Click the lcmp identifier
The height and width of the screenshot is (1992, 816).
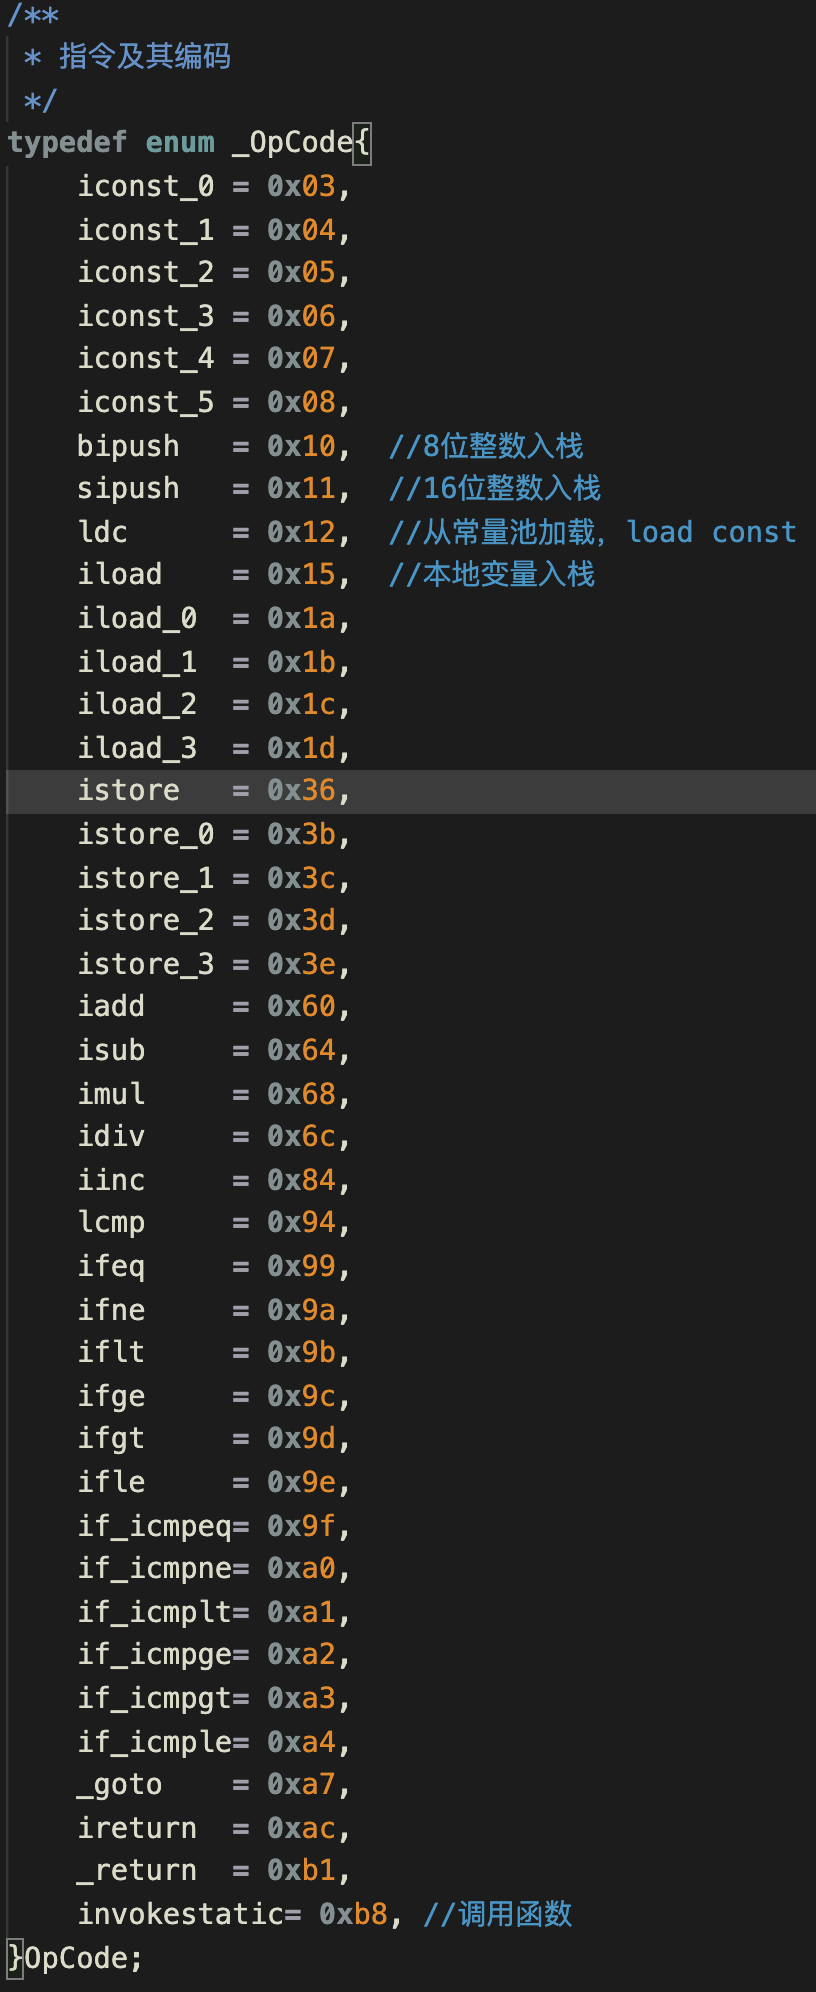(111, 1223)
